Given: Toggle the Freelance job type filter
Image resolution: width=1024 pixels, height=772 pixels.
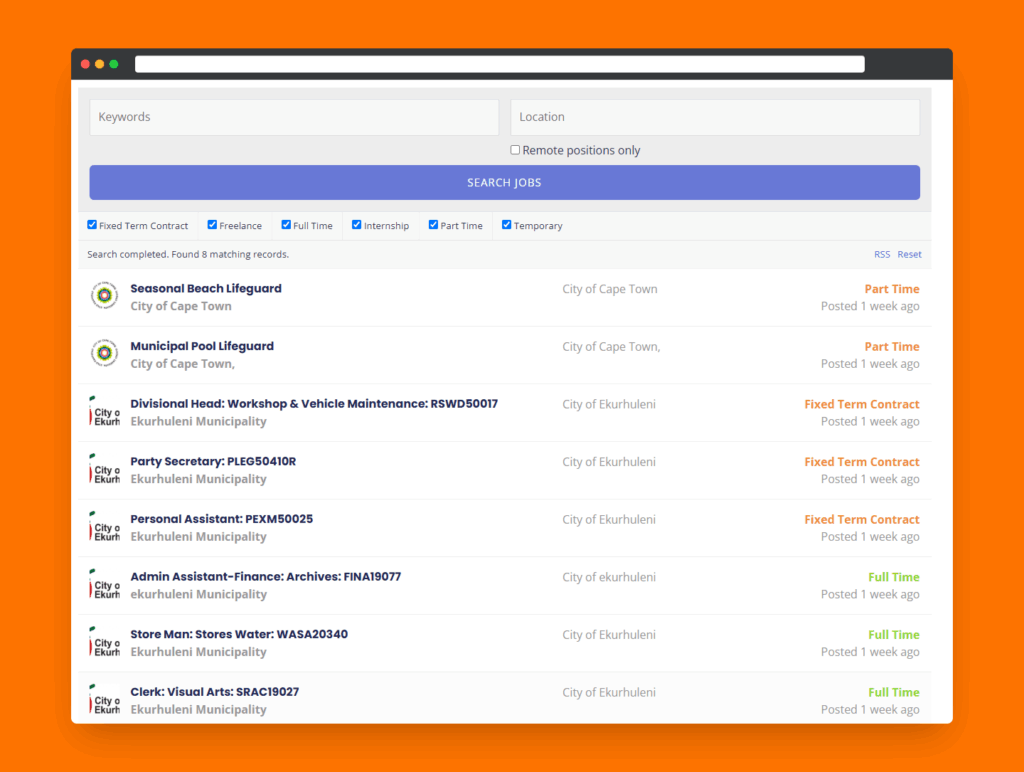Looking at the screenshot, I should tap(212, 225).
